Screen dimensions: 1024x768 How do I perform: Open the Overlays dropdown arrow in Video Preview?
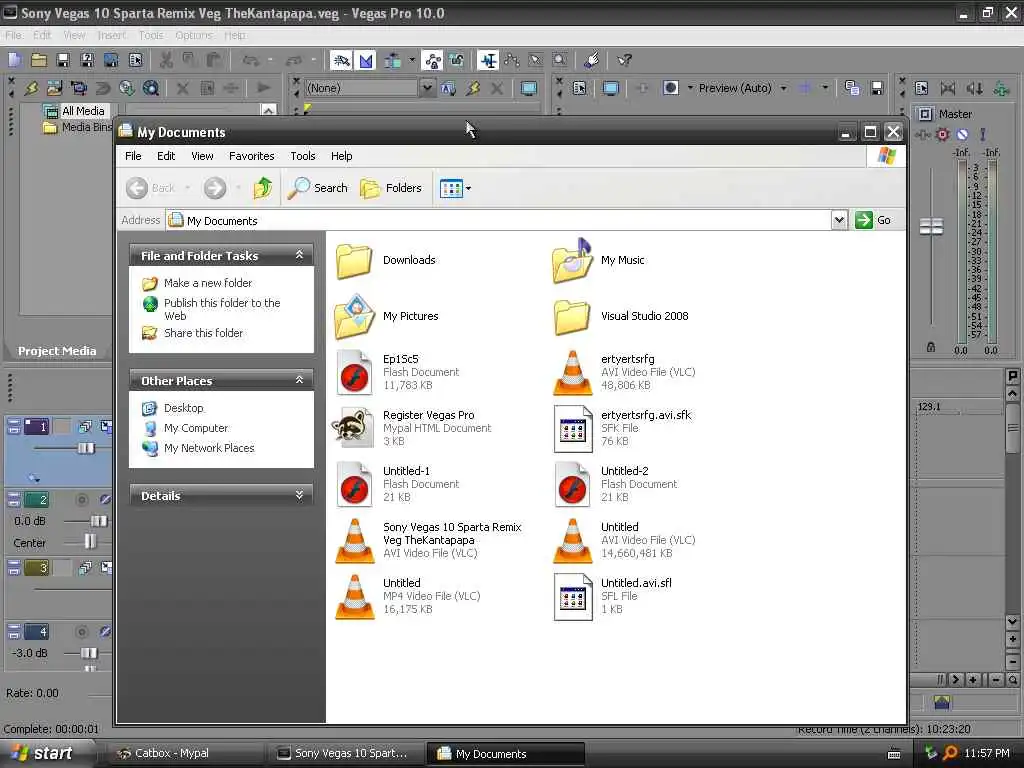coord(825,88)
